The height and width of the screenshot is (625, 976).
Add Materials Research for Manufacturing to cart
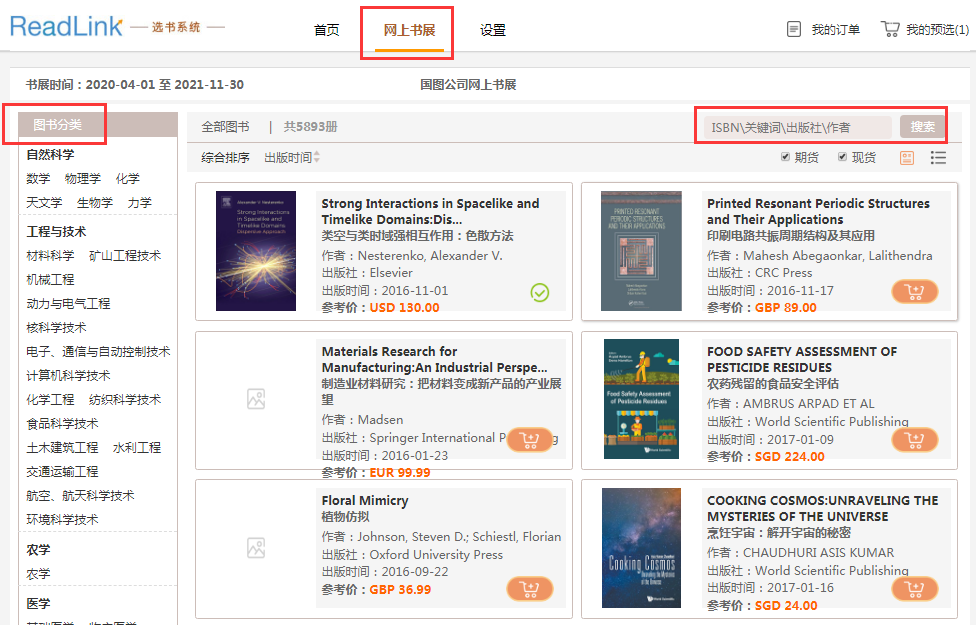pyautogui.click(x=529, y=439)
